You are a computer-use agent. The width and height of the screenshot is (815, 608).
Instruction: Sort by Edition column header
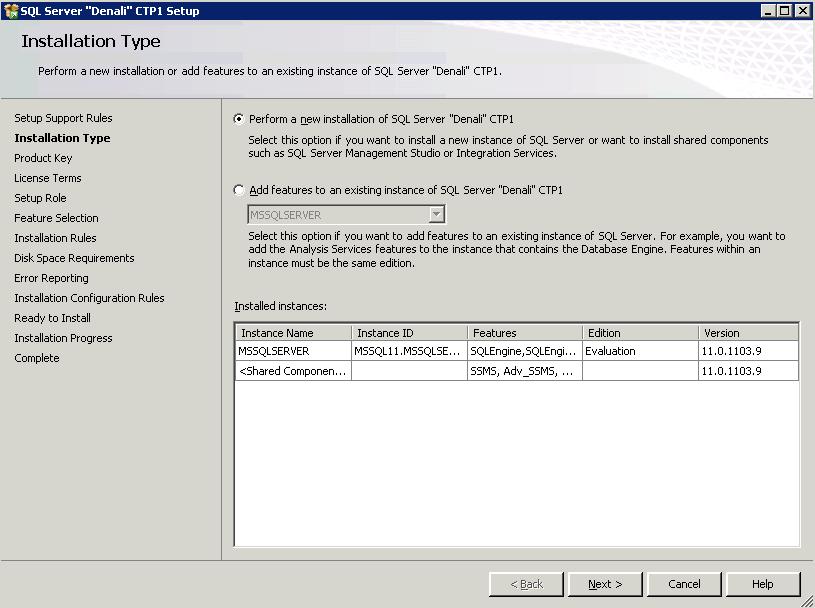[639, 333]
